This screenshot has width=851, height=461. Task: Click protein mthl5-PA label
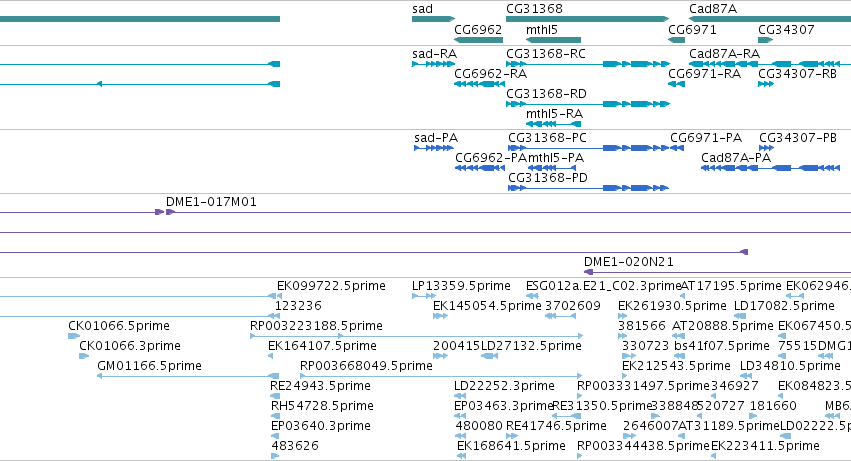click(556, 158)
